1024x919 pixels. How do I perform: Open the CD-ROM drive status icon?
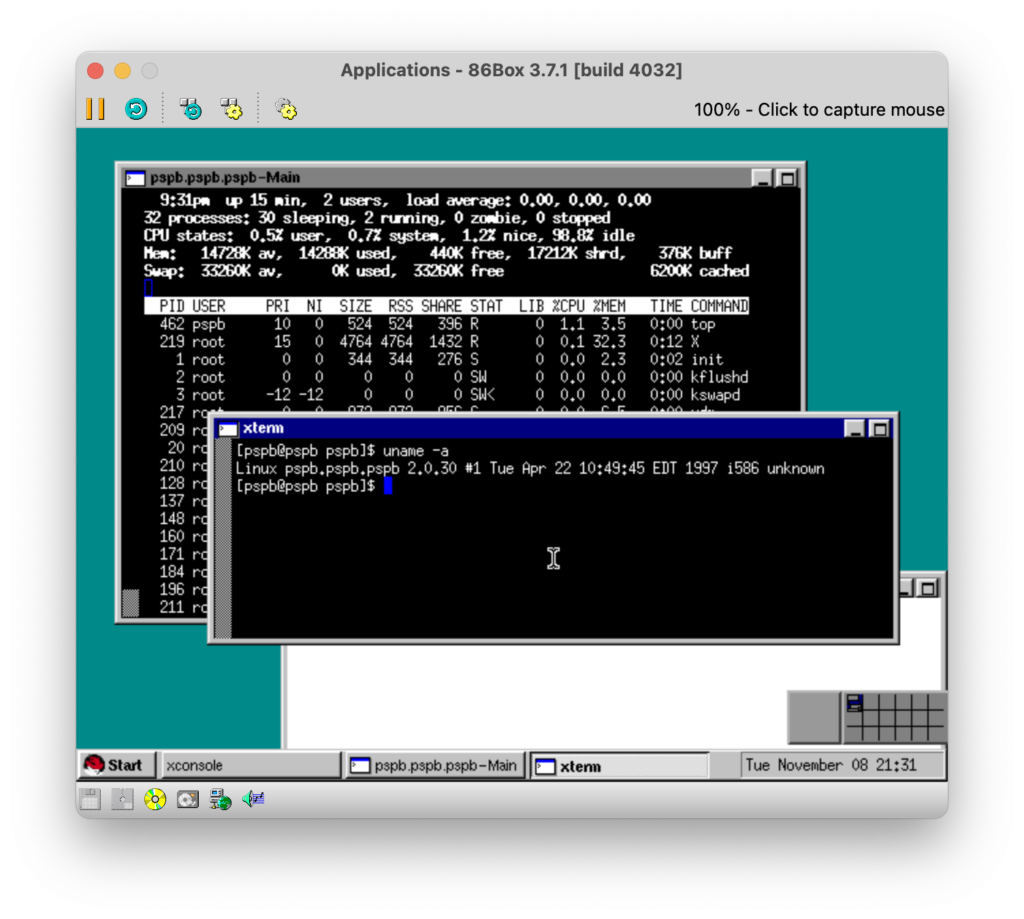click(155, 799)
